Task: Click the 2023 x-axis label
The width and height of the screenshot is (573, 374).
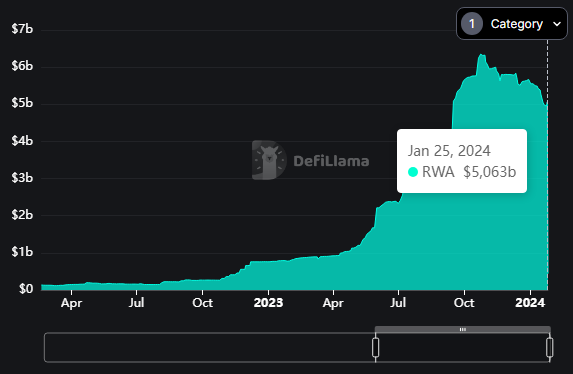Action: pos(268,303)
